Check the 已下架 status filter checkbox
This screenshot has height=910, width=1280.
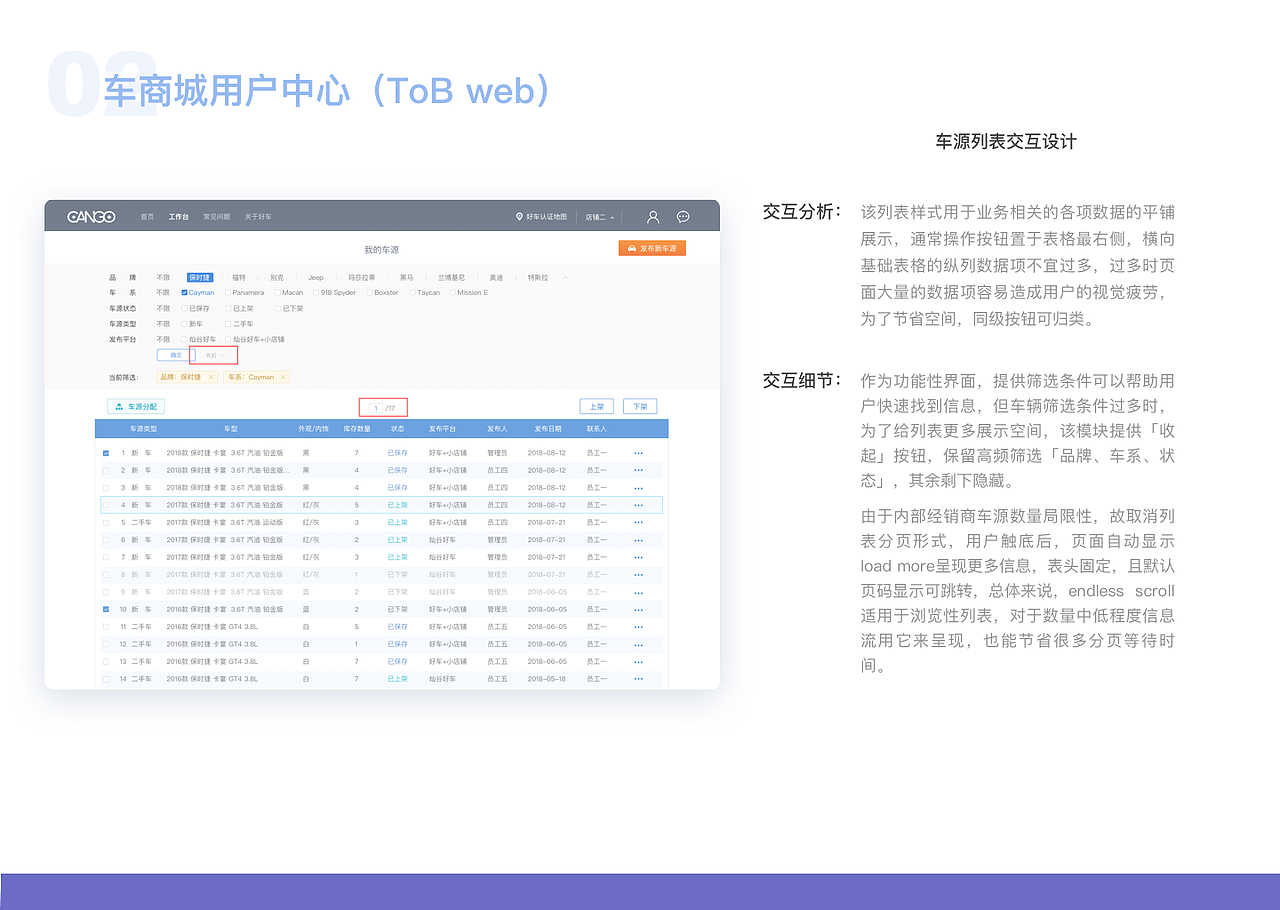coord(278,308)
